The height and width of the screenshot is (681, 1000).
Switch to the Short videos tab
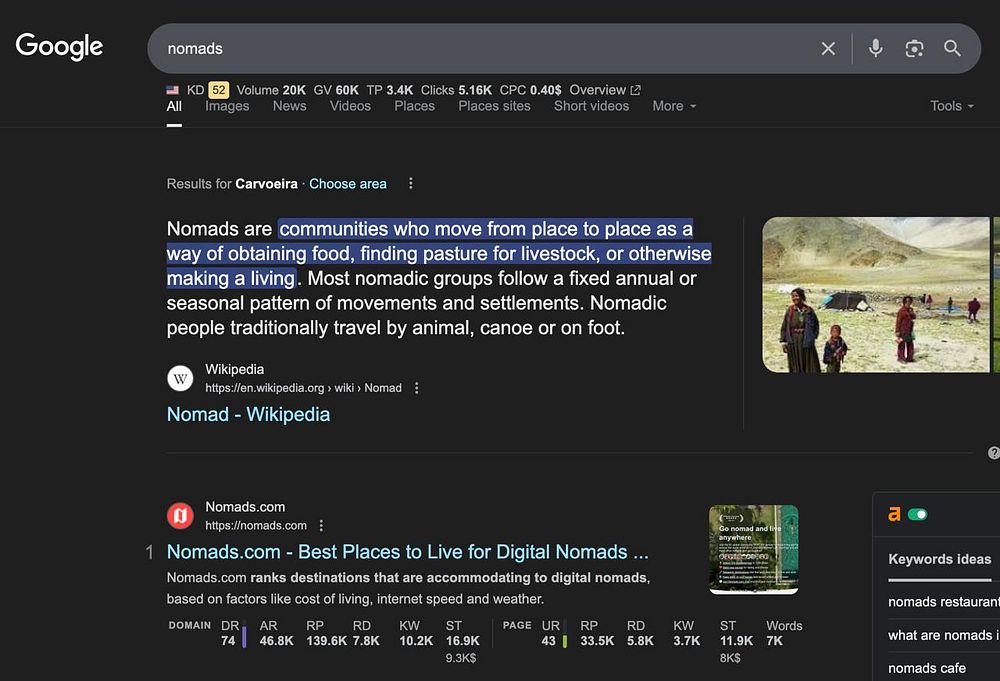[x=591, y=106]
